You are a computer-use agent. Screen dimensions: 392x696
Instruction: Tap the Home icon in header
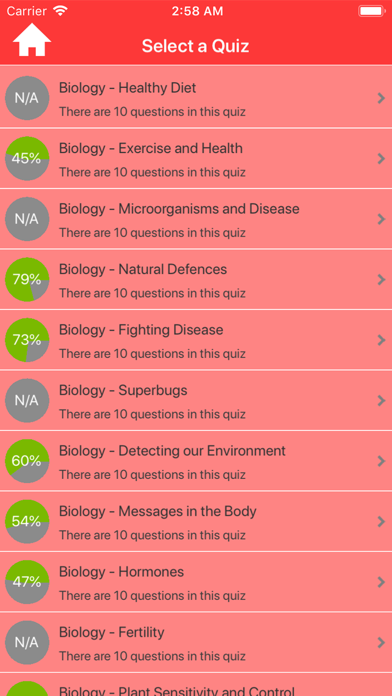pyautogui.click(x=32, y=40)
